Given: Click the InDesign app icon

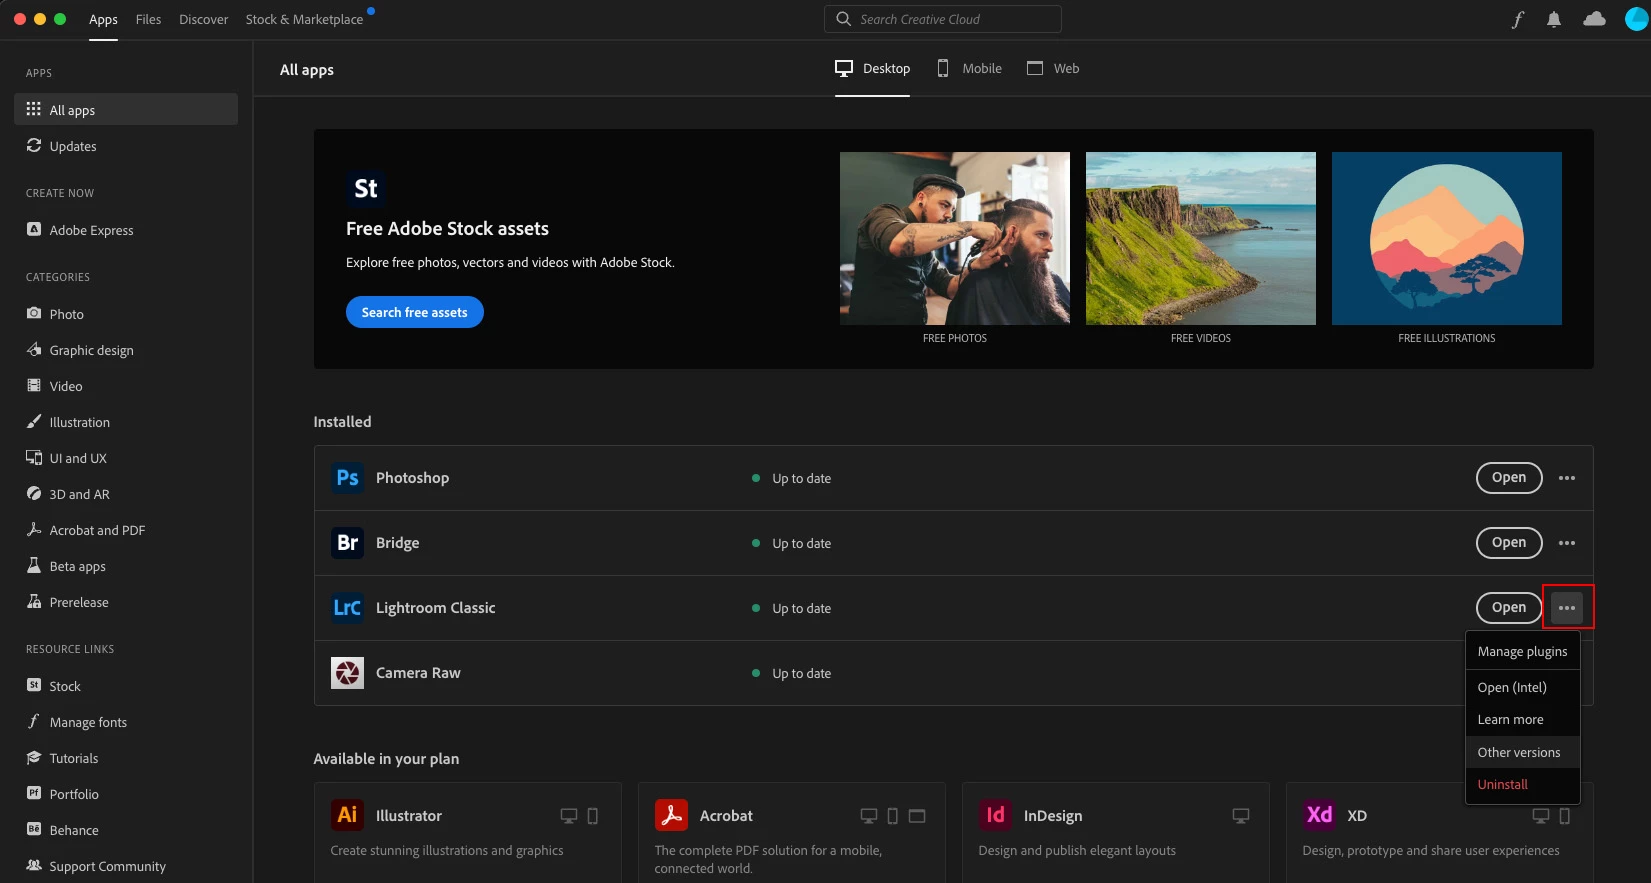Looking at the screenshot, I should pyautogui.click(x=995, y=815).
